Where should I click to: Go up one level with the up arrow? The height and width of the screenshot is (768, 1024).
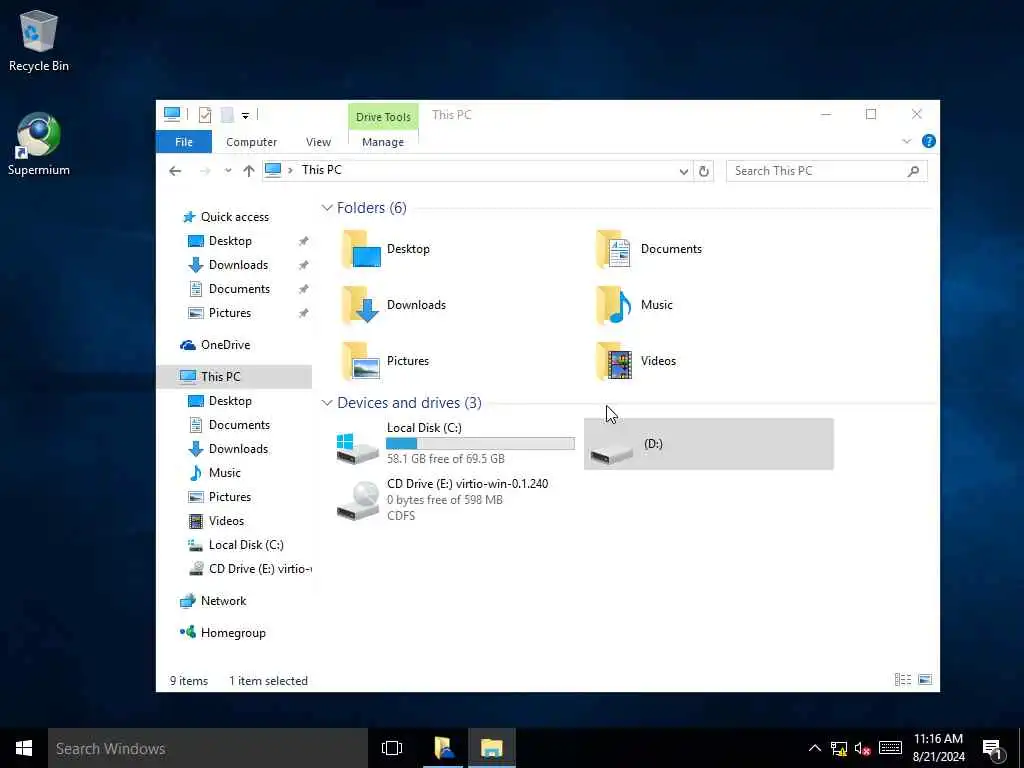point(248,171)
